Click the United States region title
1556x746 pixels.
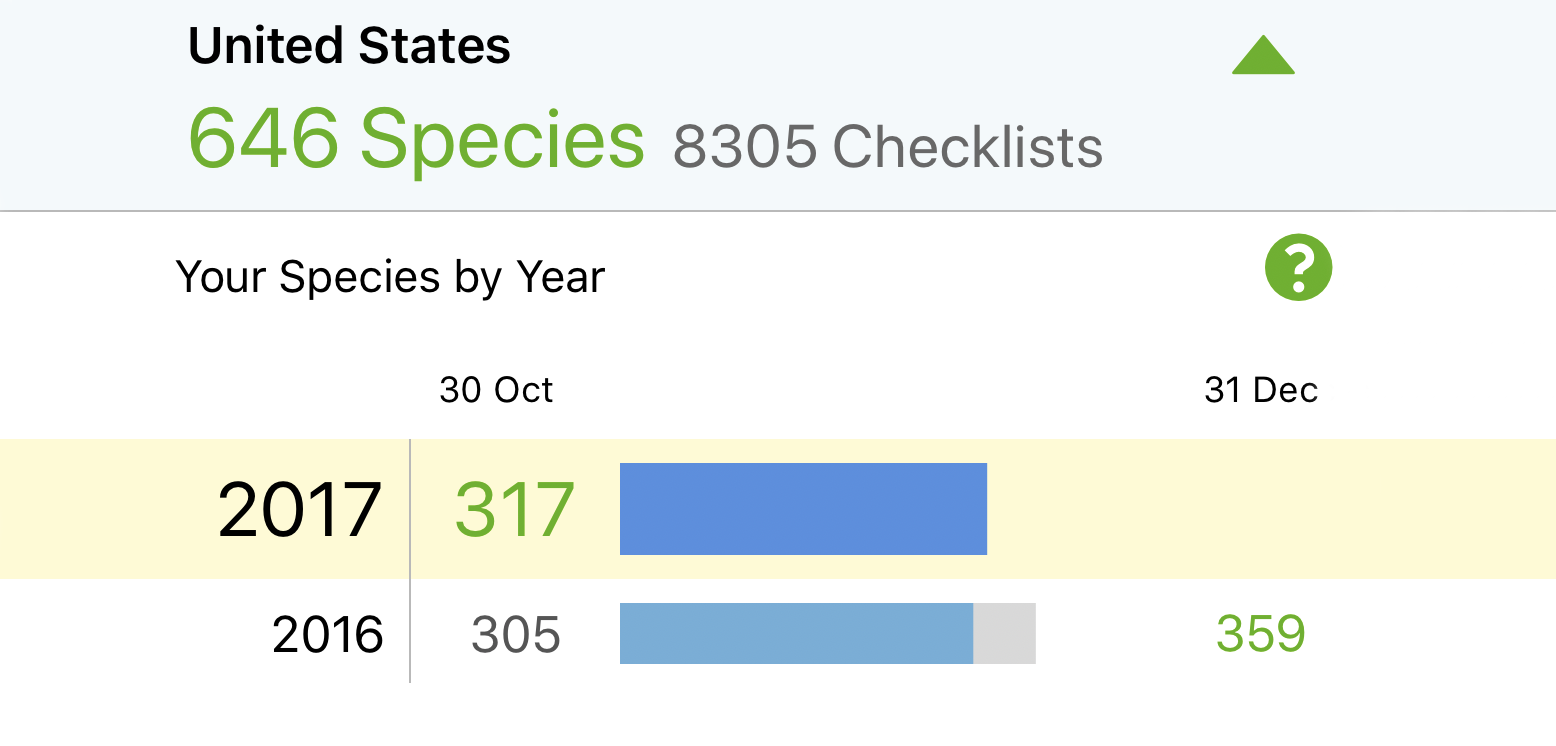pyautogui.click(x=348, y=45)
